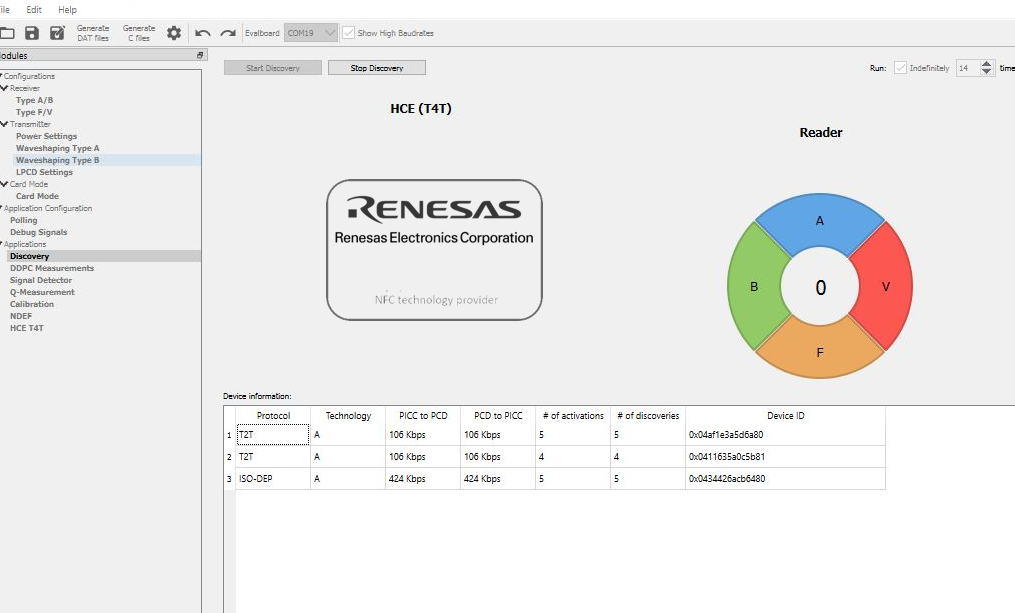Save the configuration with the save icon
This screenshot has width=1015, height=613.
point(32,32)
